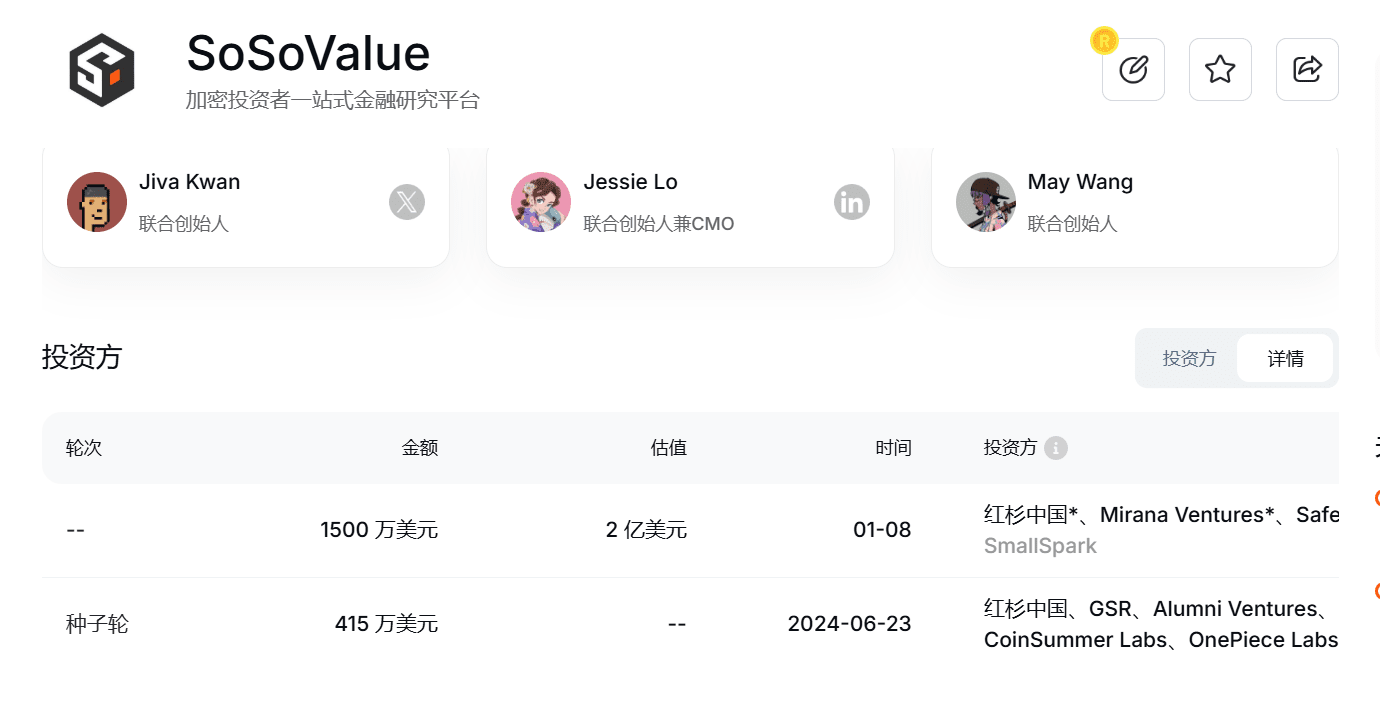Select the 轮次 column header
The image size is (1380, 727).
84,448
